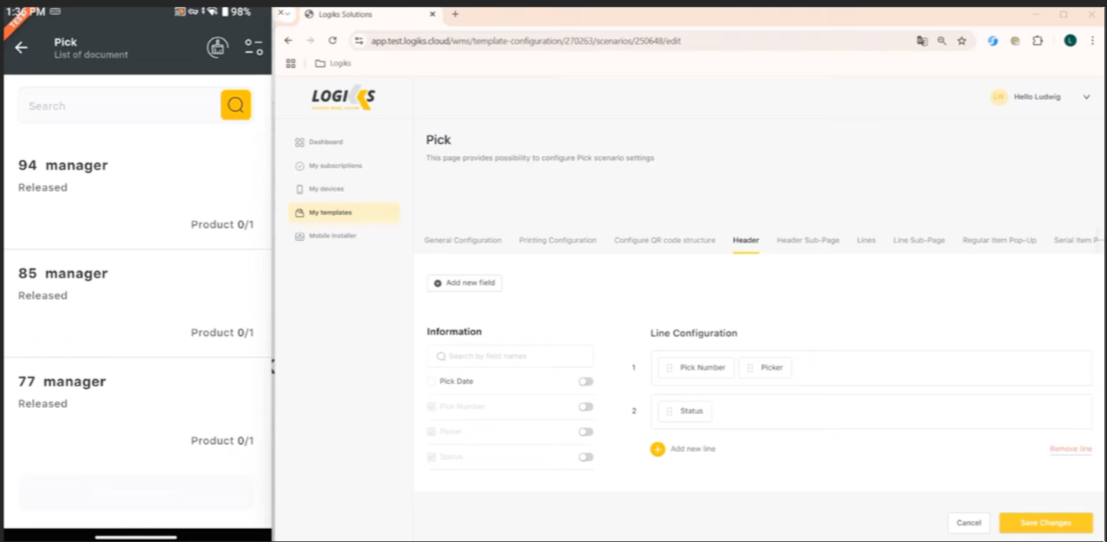
Task: Expand the Hello Ludwig user dropdown
Action: click(x=1086, y=97)
